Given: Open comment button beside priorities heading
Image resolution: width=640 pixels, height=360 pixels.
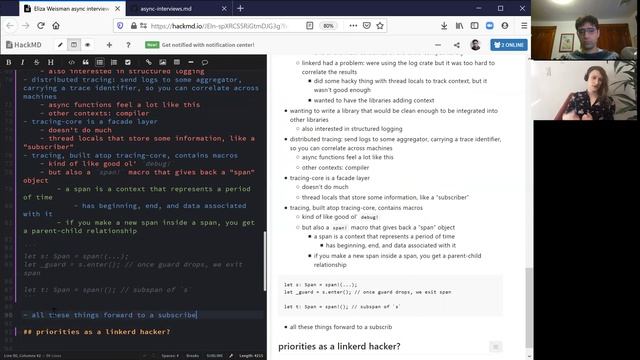Looking at the screenshot, I should click(x=496, y=347).
